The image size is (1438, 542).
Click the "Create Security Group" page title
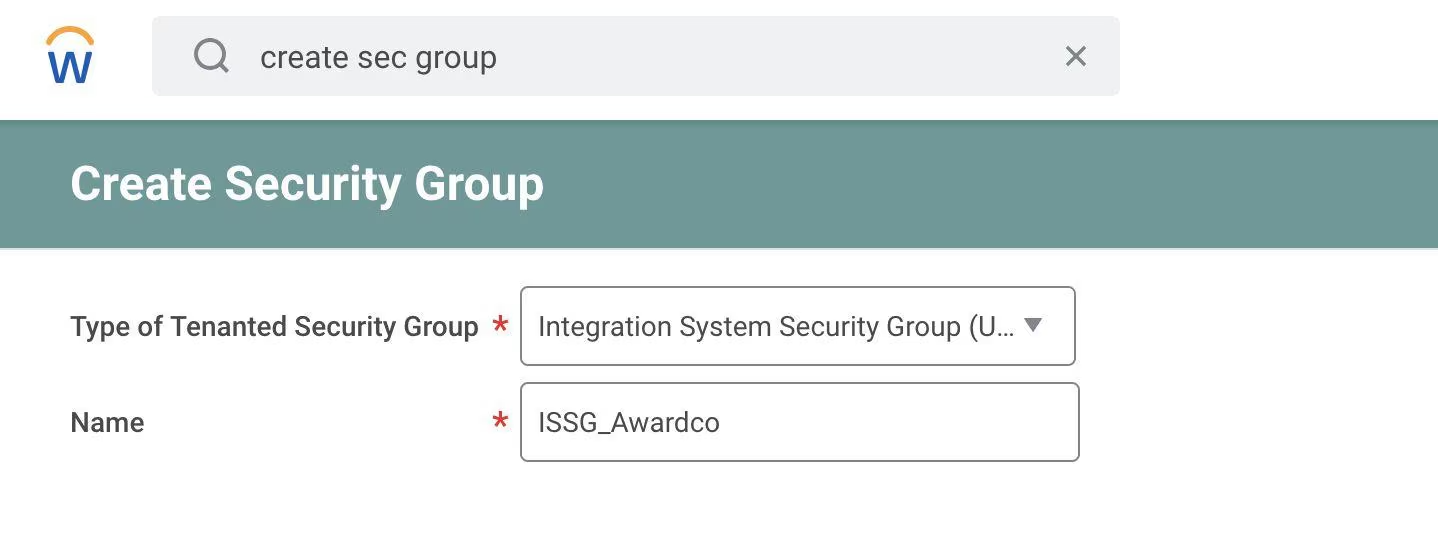(307, 184)
